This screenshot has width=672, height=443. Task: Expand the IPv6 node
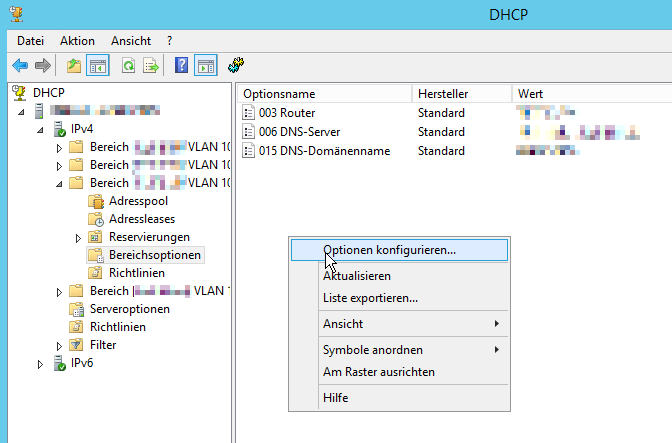(x=41, y=364)
